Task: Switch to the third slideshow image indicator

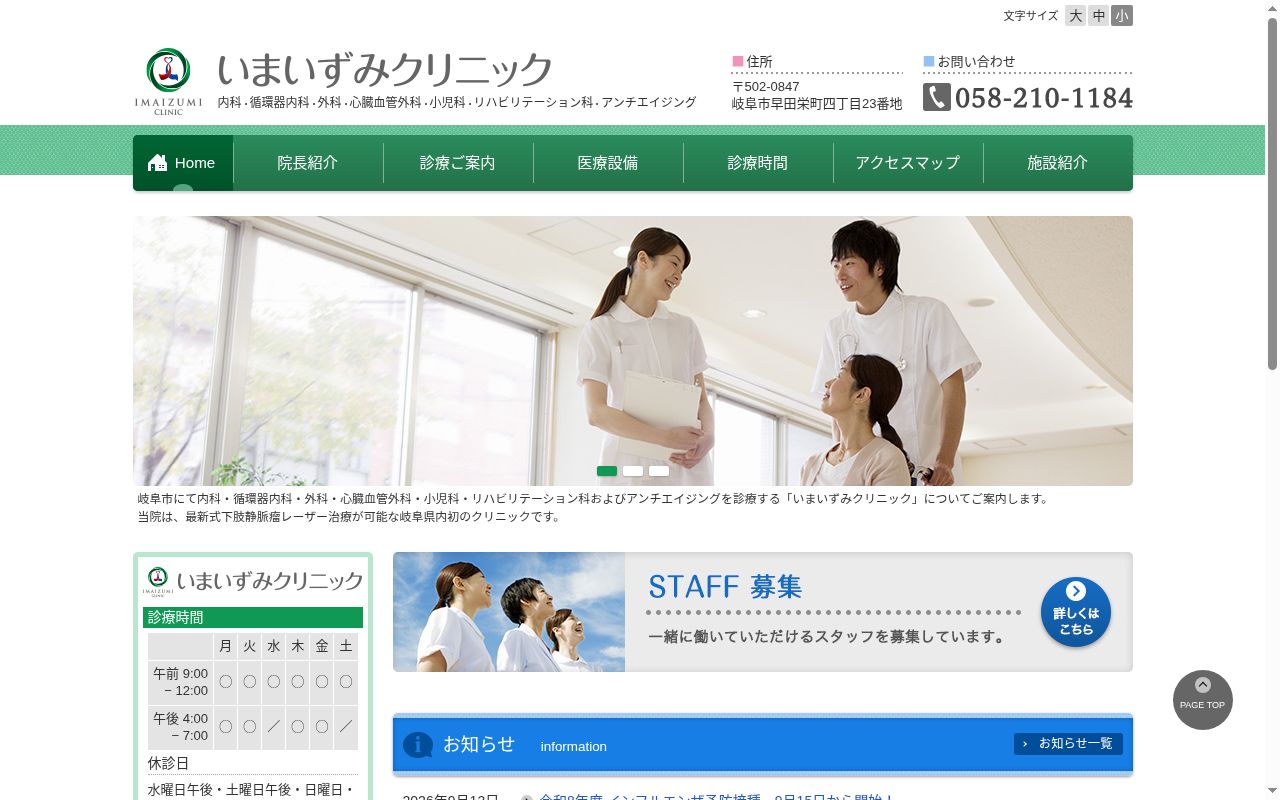Action: (659, 471)
